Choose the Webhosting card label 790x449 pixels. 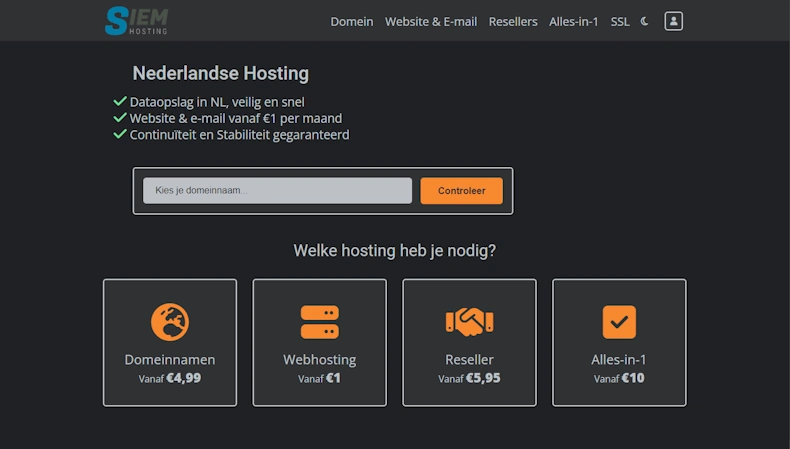coord(319,360)
